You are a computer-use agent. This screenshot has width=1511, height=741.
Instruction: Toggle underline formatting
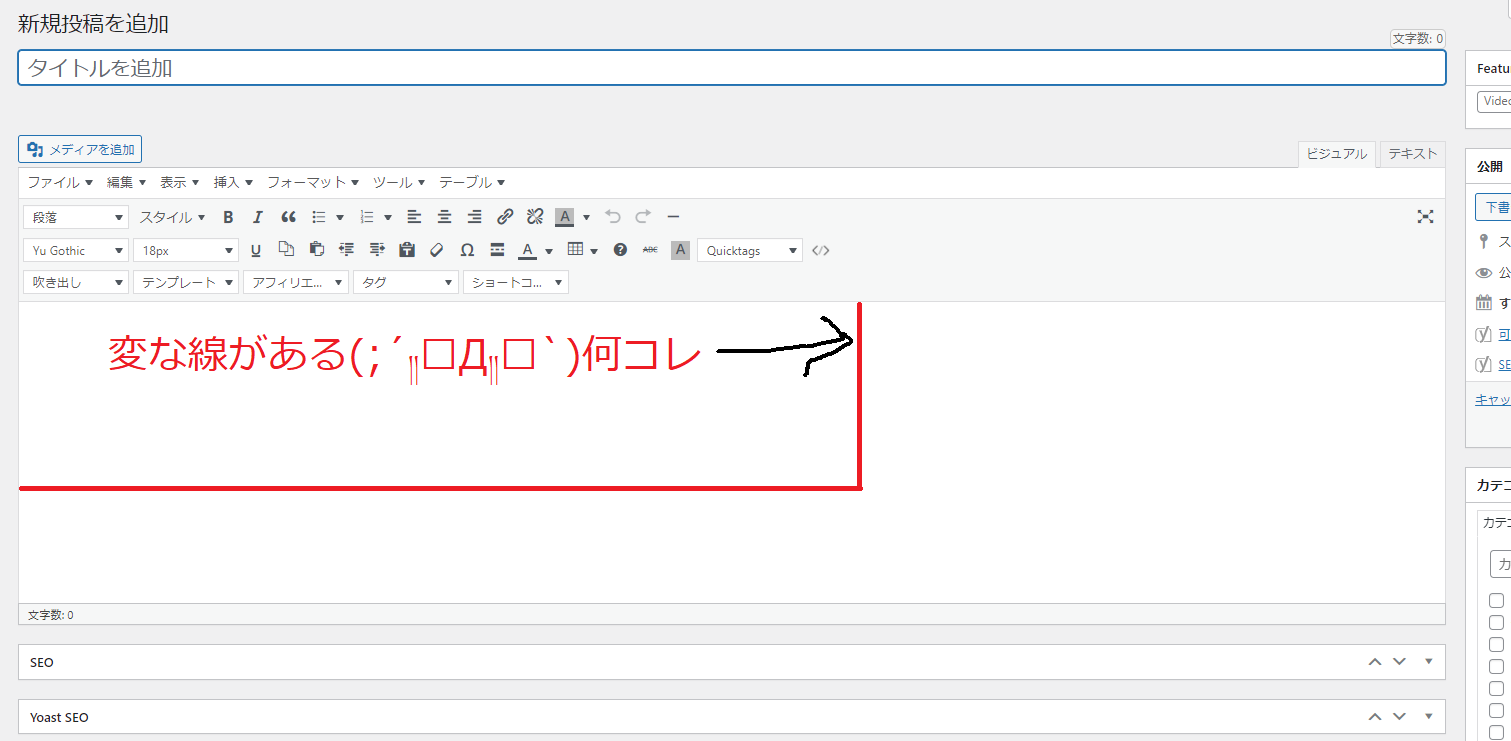pyautogui.click(x=256, y=250)
